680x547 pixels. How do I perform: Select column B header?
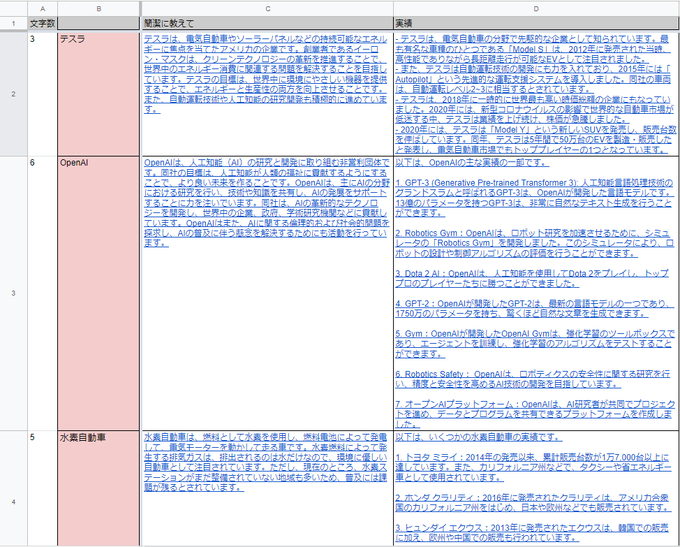(x=99, y=9)
